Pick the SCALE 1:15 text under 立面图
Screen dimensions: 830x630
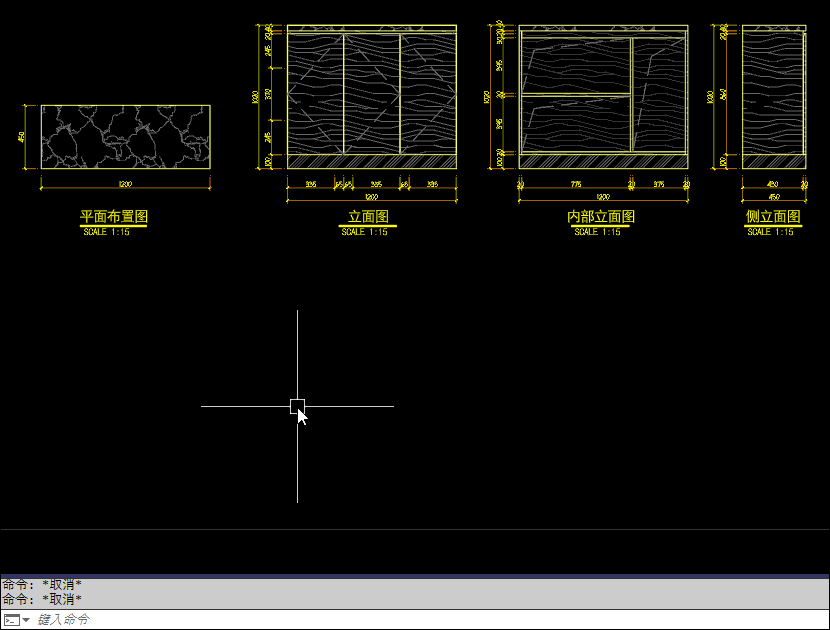365,232
